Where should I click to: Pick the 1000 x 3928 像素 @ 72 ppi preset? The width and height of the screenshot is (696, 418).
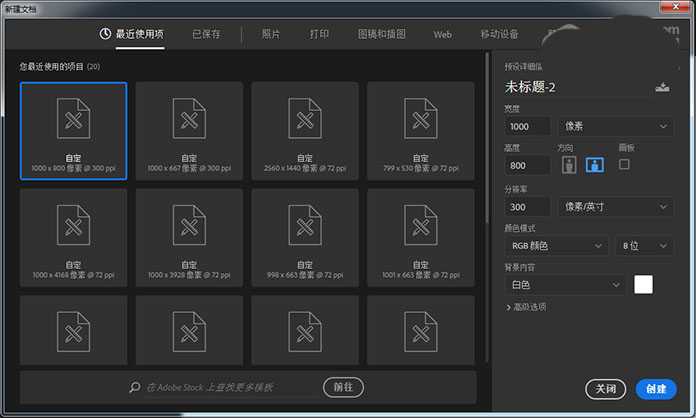190,238
